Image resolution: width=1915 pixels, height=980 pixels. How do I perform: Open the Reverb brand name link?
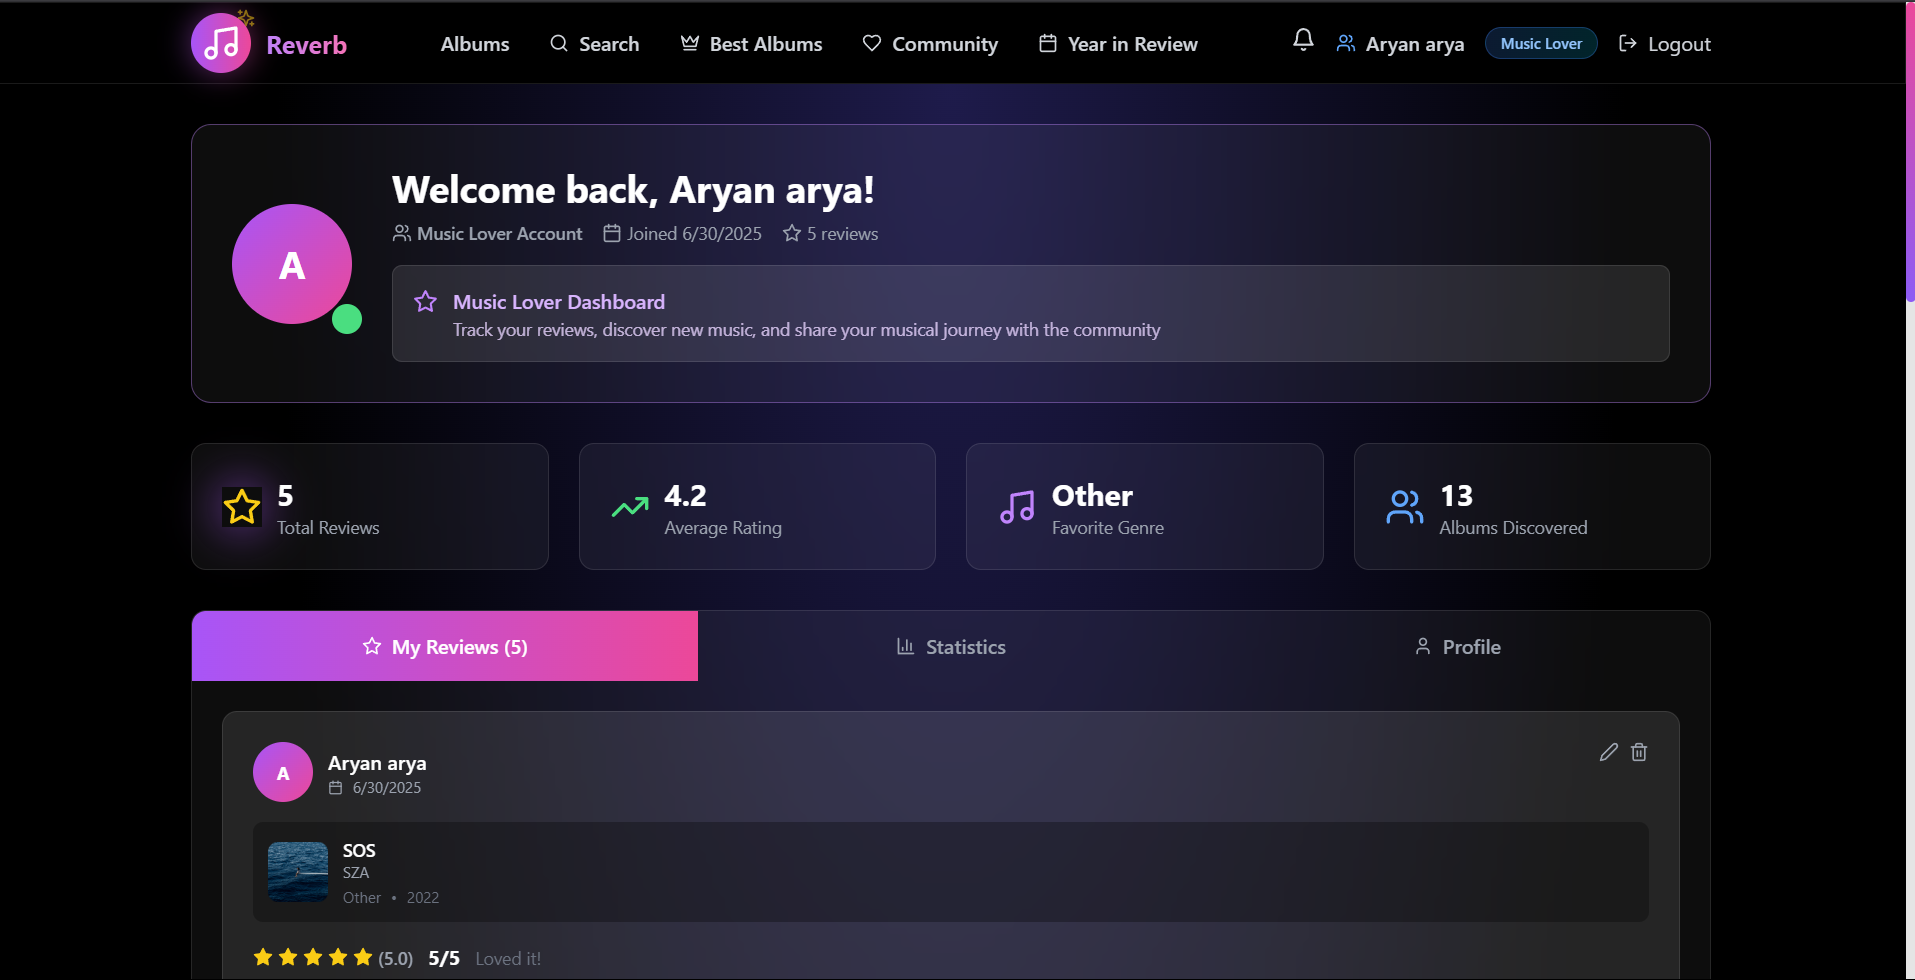[306, 45]
